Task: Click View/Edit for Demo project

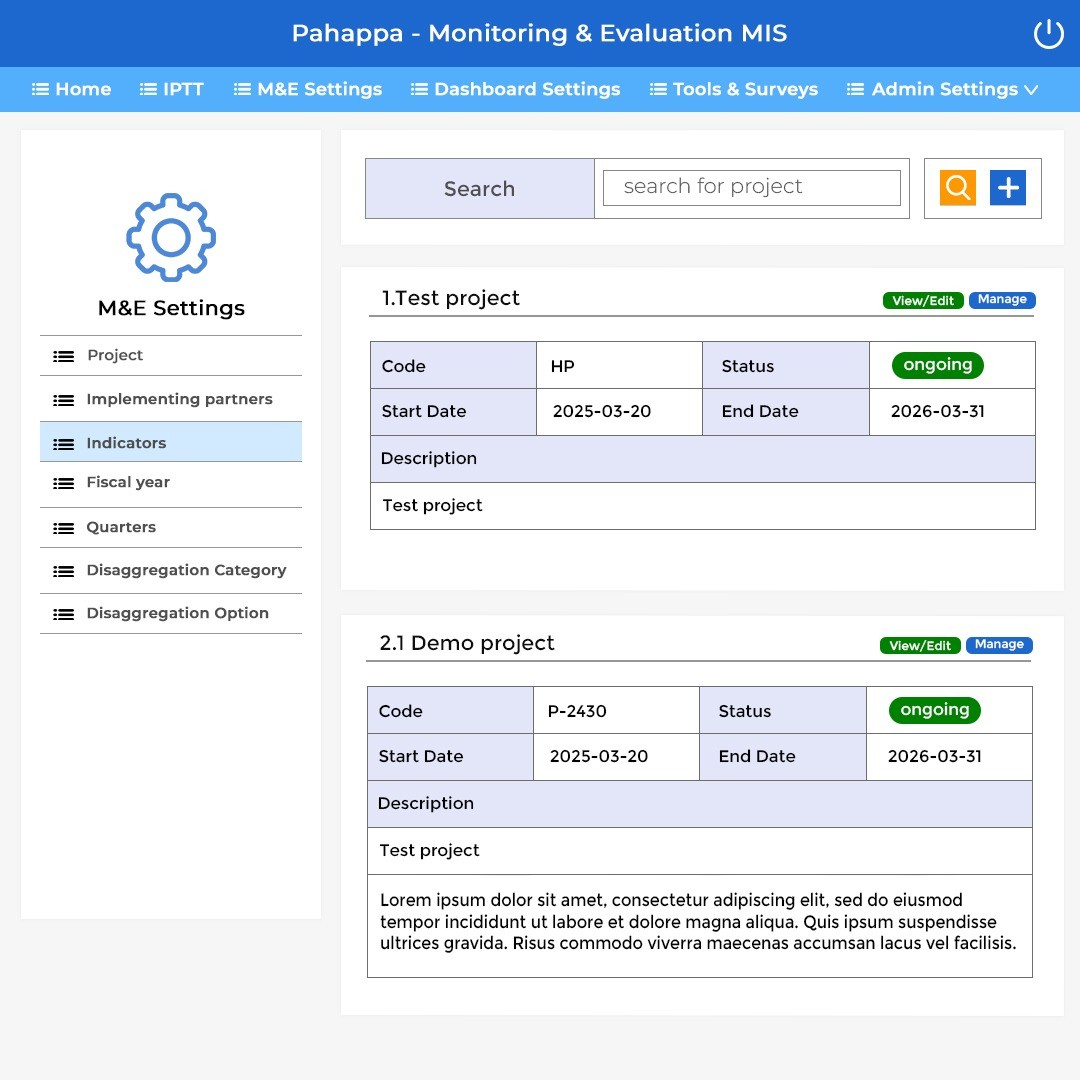Action: click(920, 645)
